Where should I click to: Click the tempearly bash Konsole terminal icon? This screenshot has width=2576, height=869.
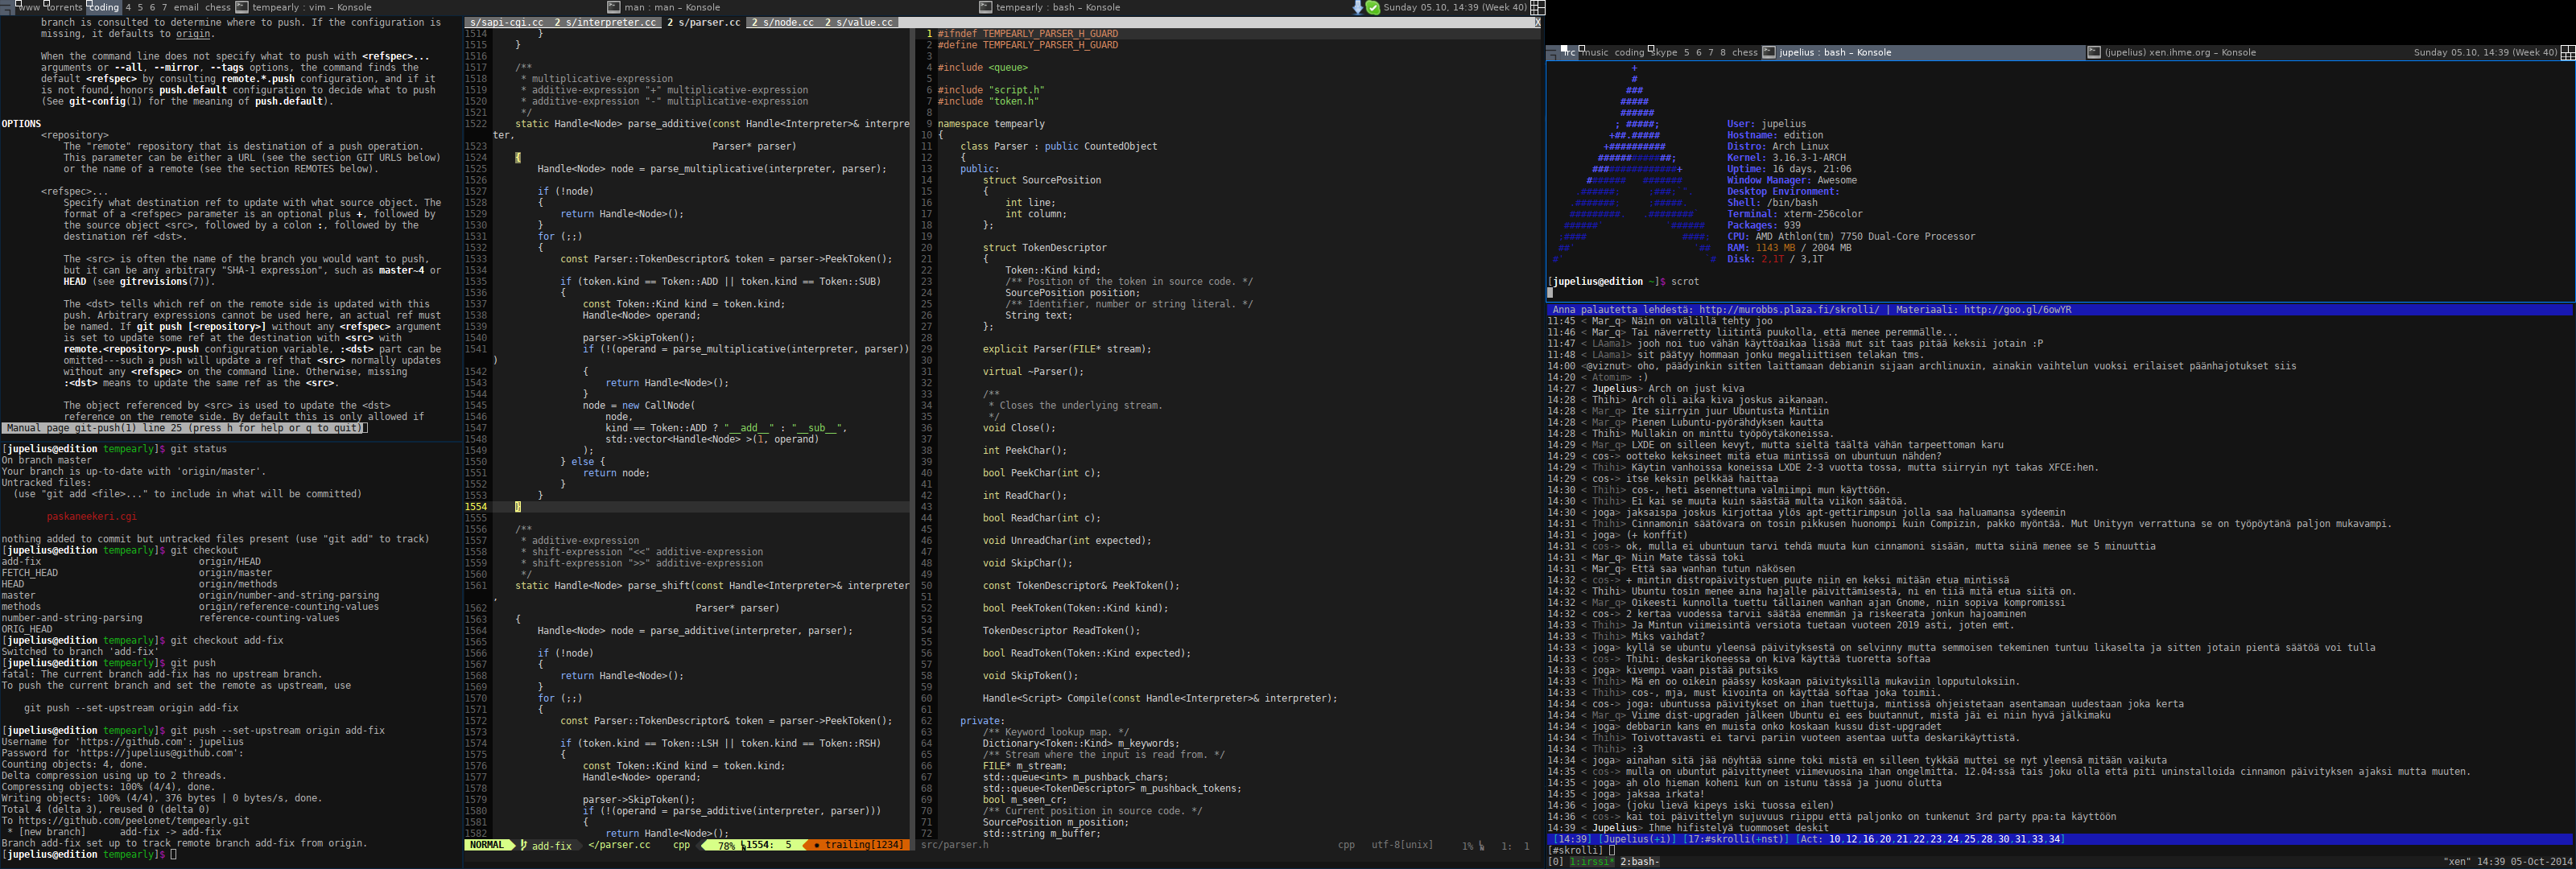point(985,7)
